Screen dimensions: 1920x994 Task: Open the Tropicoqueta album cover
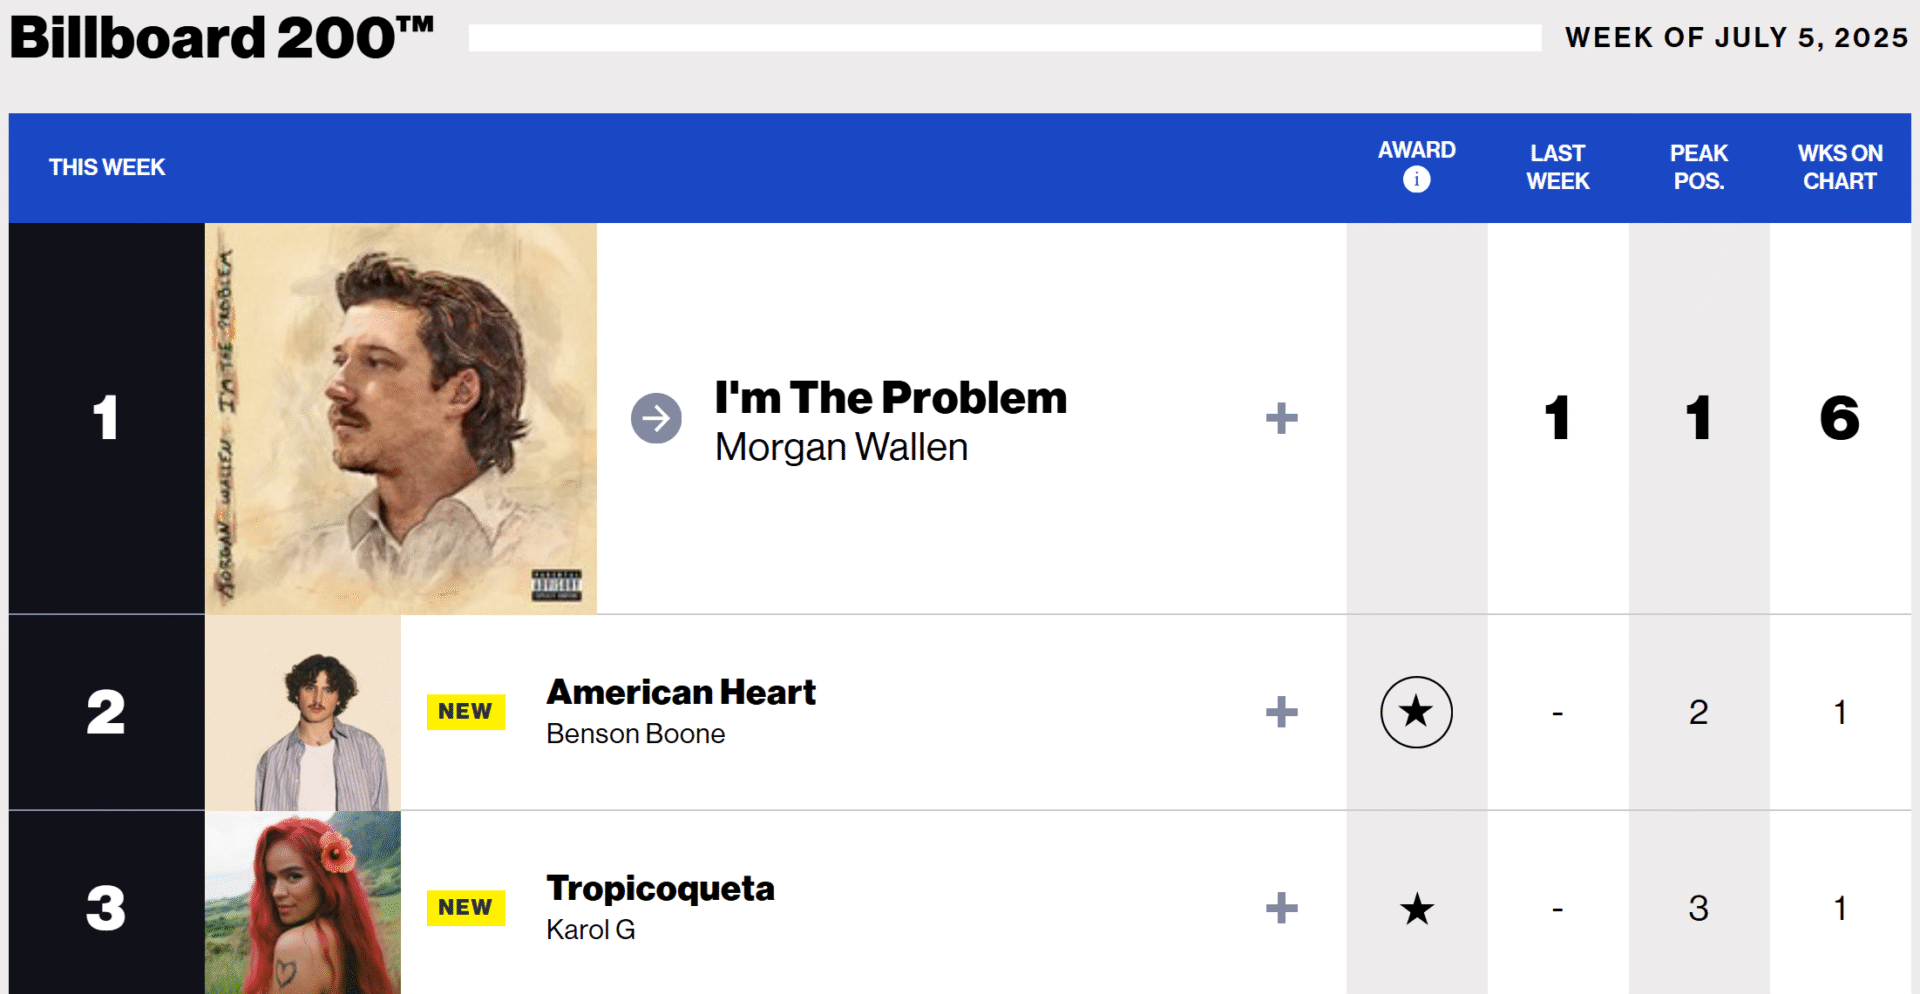coord(303,903)
